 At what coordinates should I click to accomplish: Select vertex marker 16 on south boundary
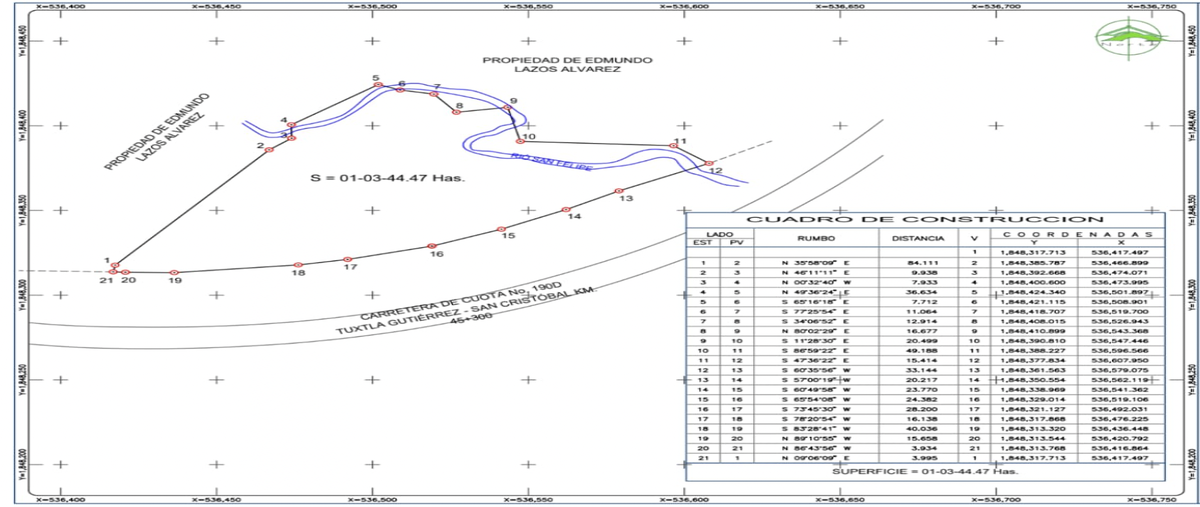(431, 246)
